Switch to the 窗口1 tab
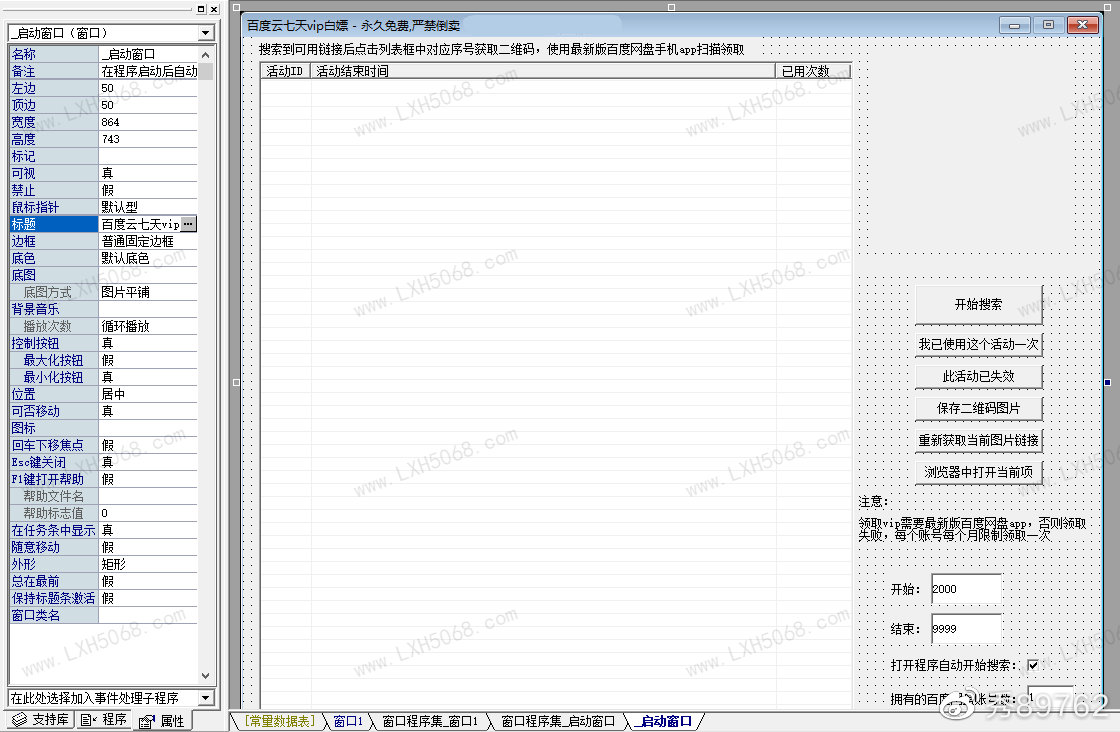Image resolution: width=1120 pixels, height=732 pixels. [x=349, y=721]
